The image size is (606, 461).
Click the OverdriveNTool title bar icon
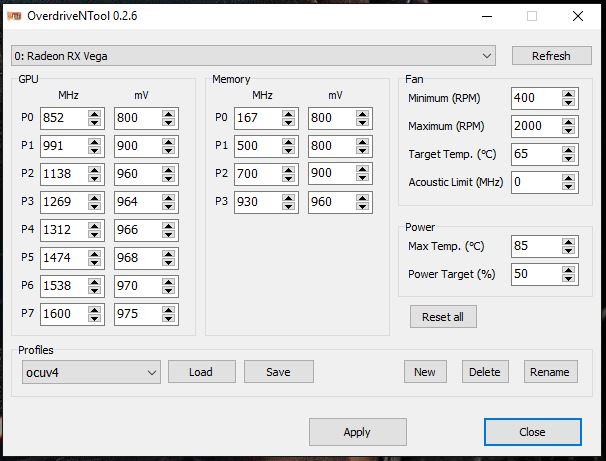14,16
